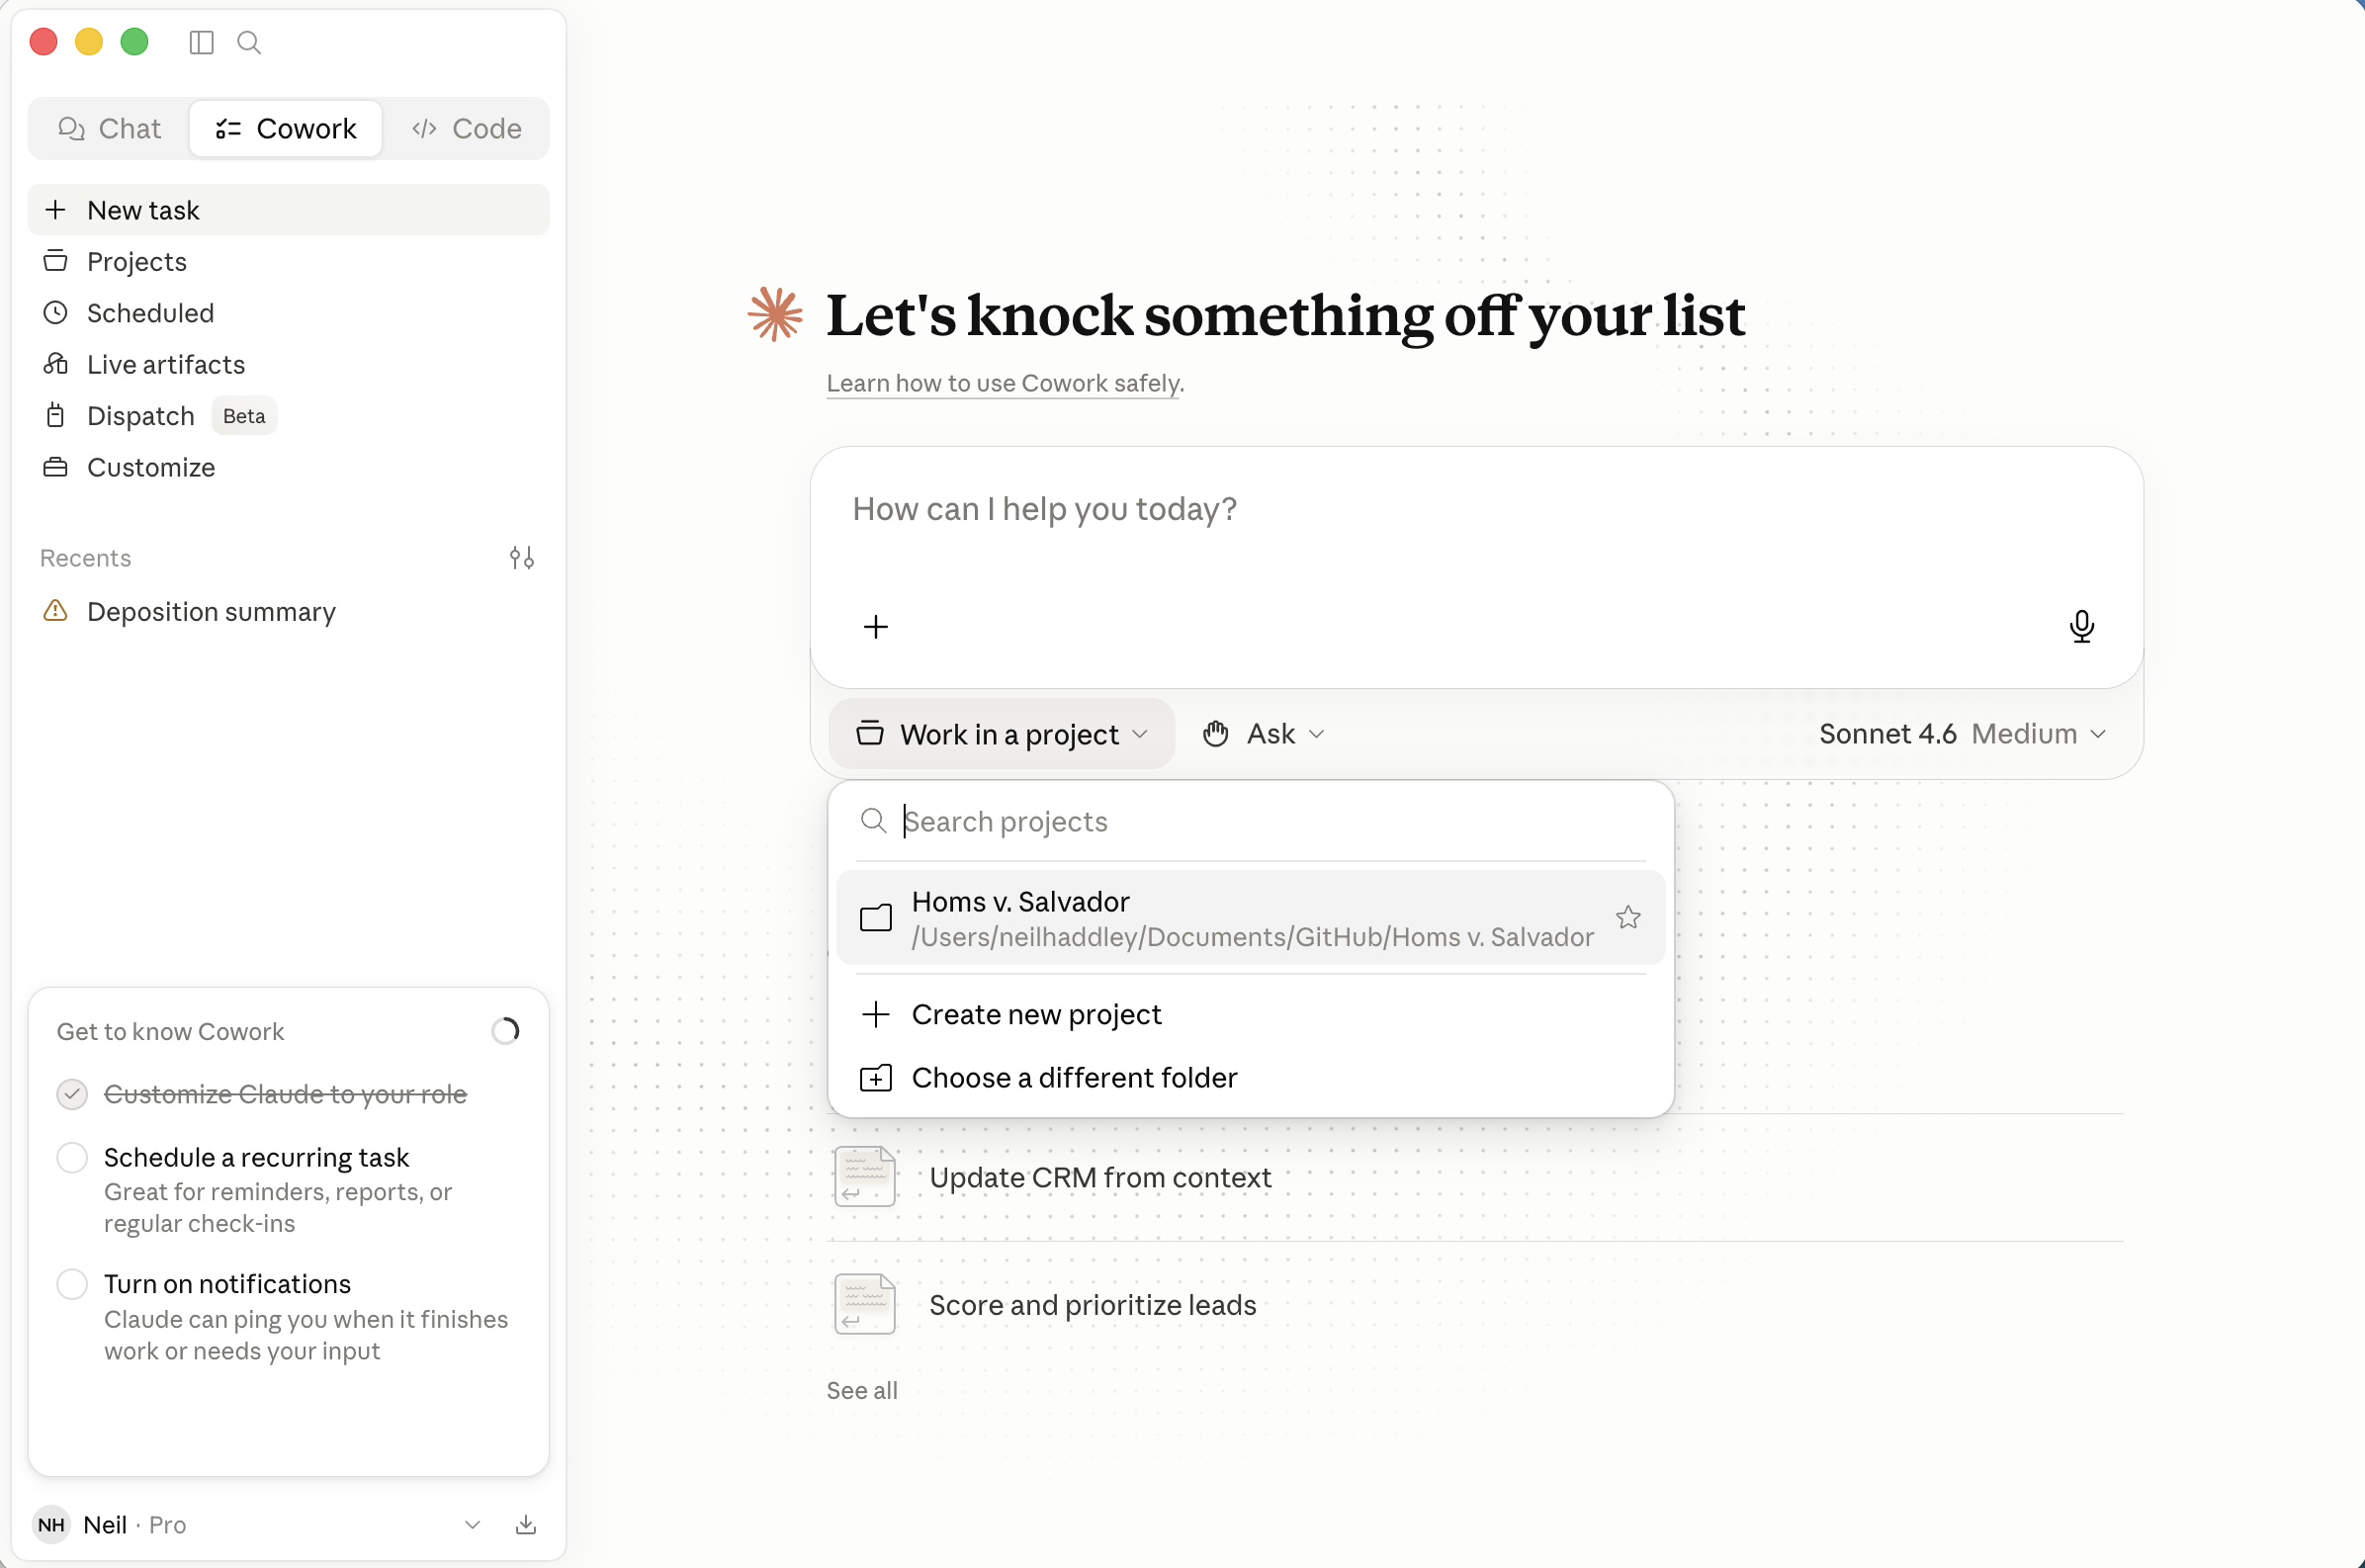
Task: Choose Create new project
Action: coord(1251,1014)
